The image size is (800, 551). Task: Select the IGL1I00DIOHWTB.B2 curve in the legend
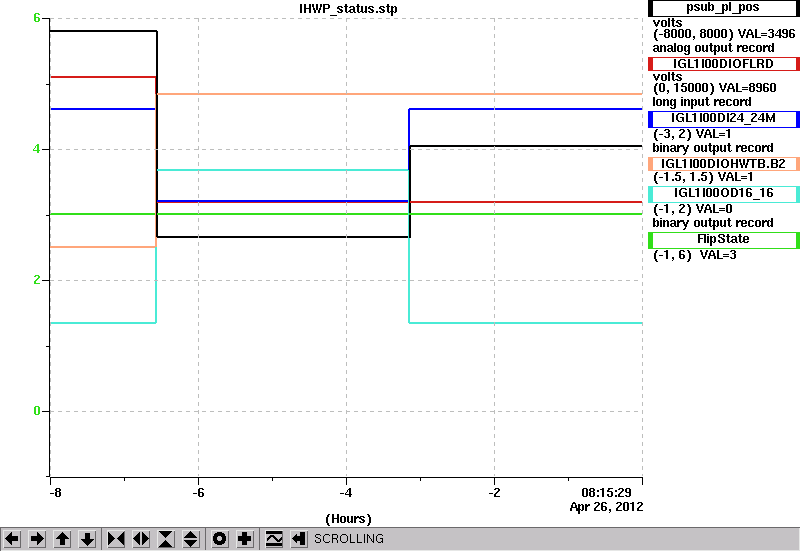[x=723, y=164]
